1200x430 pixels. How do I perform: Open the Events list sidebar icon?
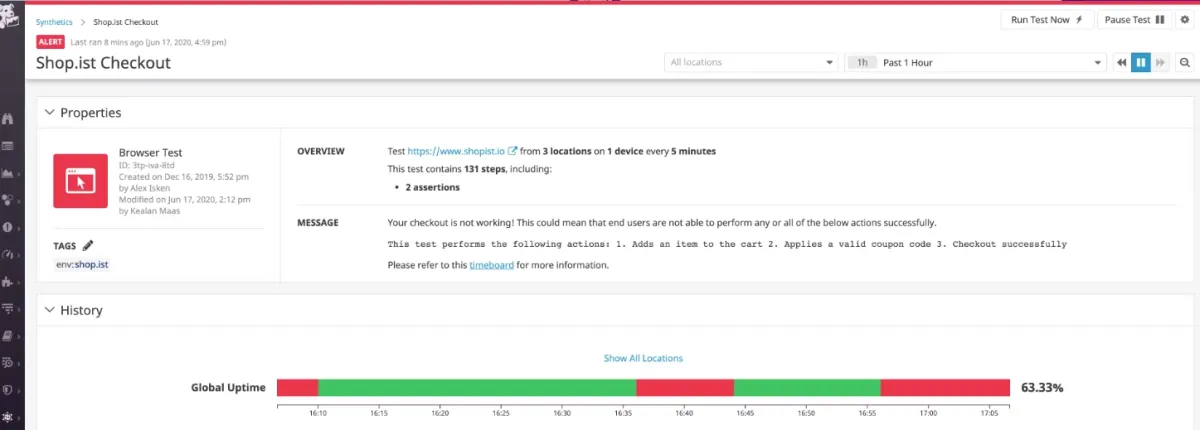click(x=8, y=146)
